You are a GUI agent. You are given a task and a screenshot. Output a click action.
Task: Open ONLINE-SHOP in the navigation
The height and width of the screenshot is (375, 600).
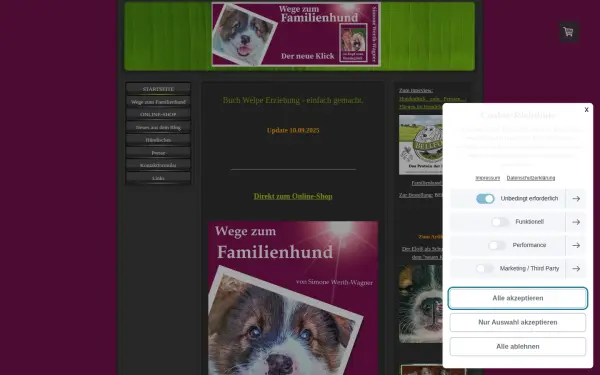tap(158, 114)
